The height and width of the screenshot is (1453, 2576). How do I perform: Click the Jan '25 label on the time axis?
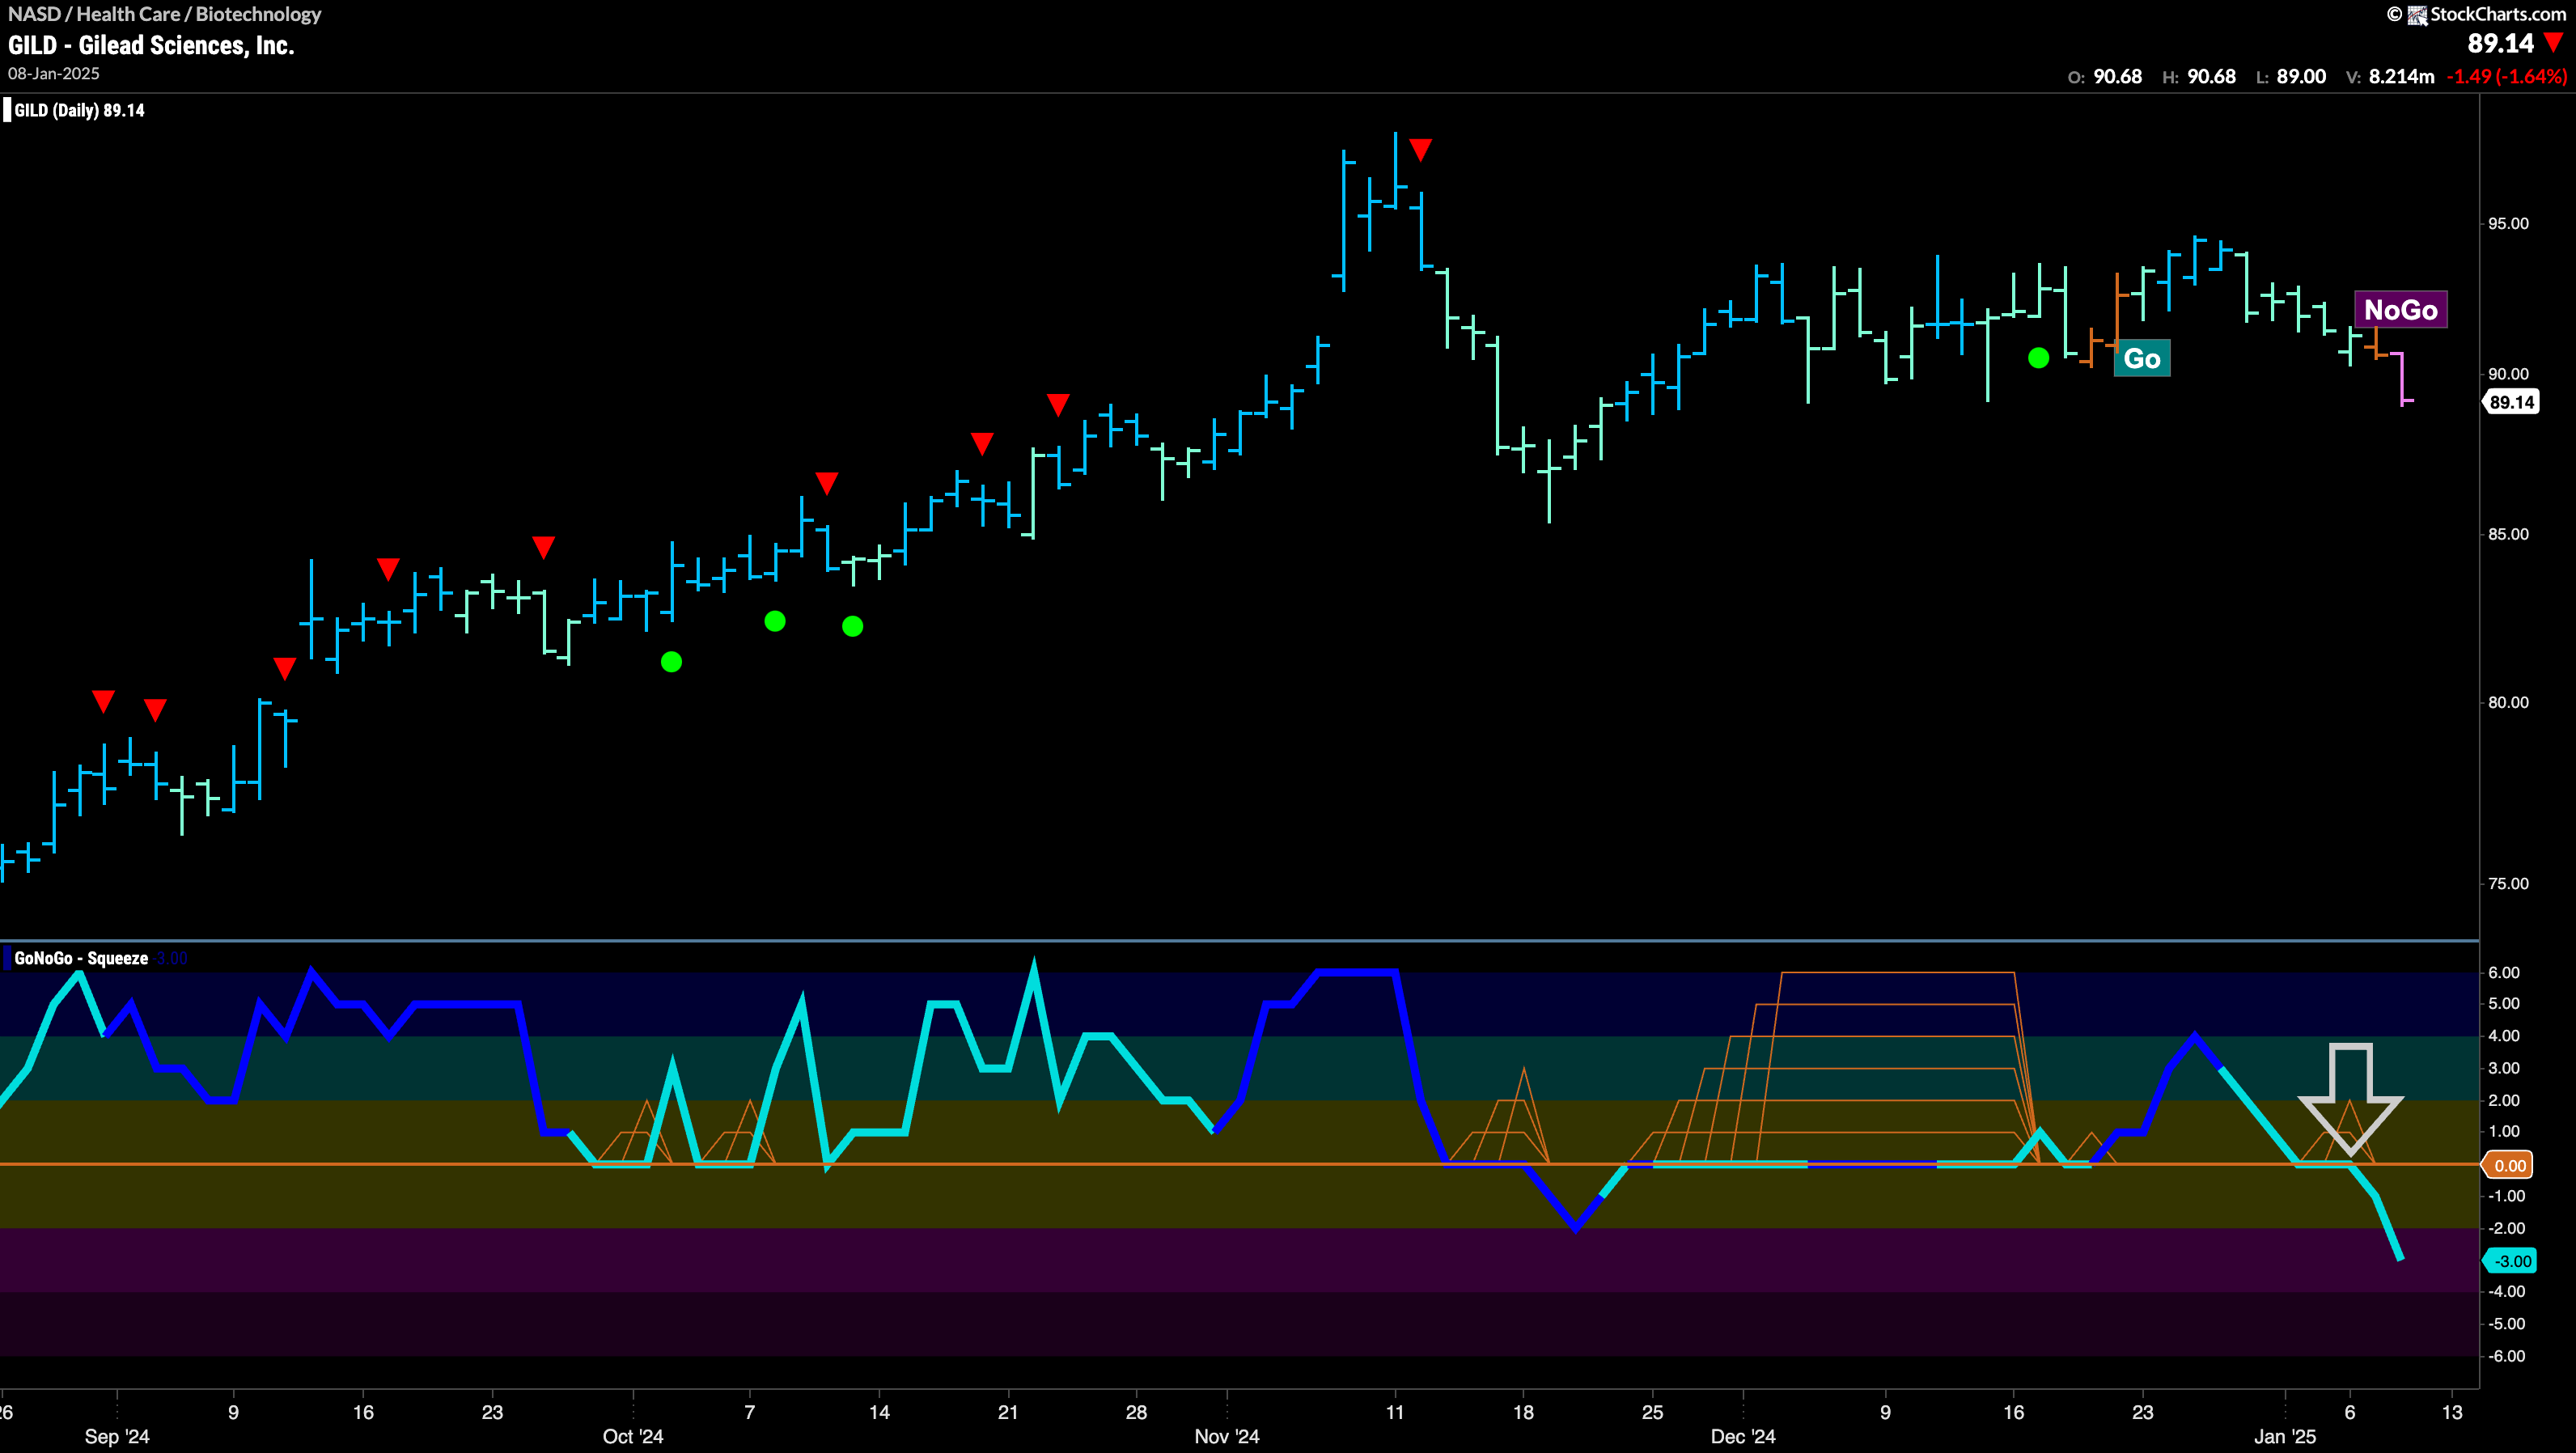tap(2285, 1436)
